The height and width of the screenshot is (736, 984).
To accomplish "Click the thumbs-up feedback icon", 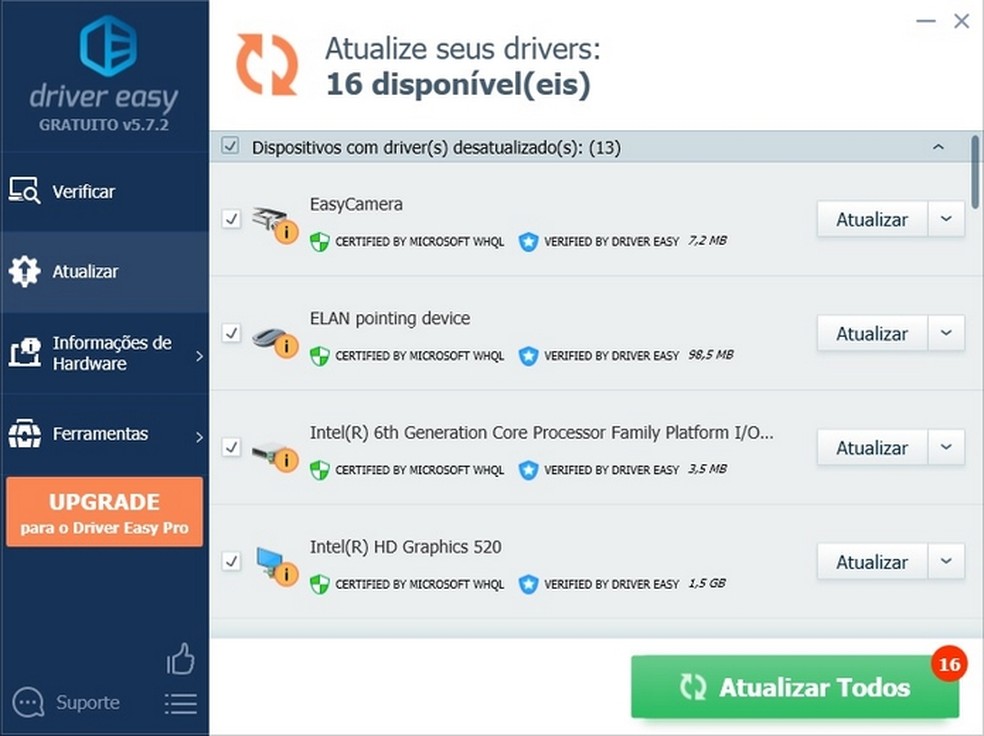I will coord(181,660).
